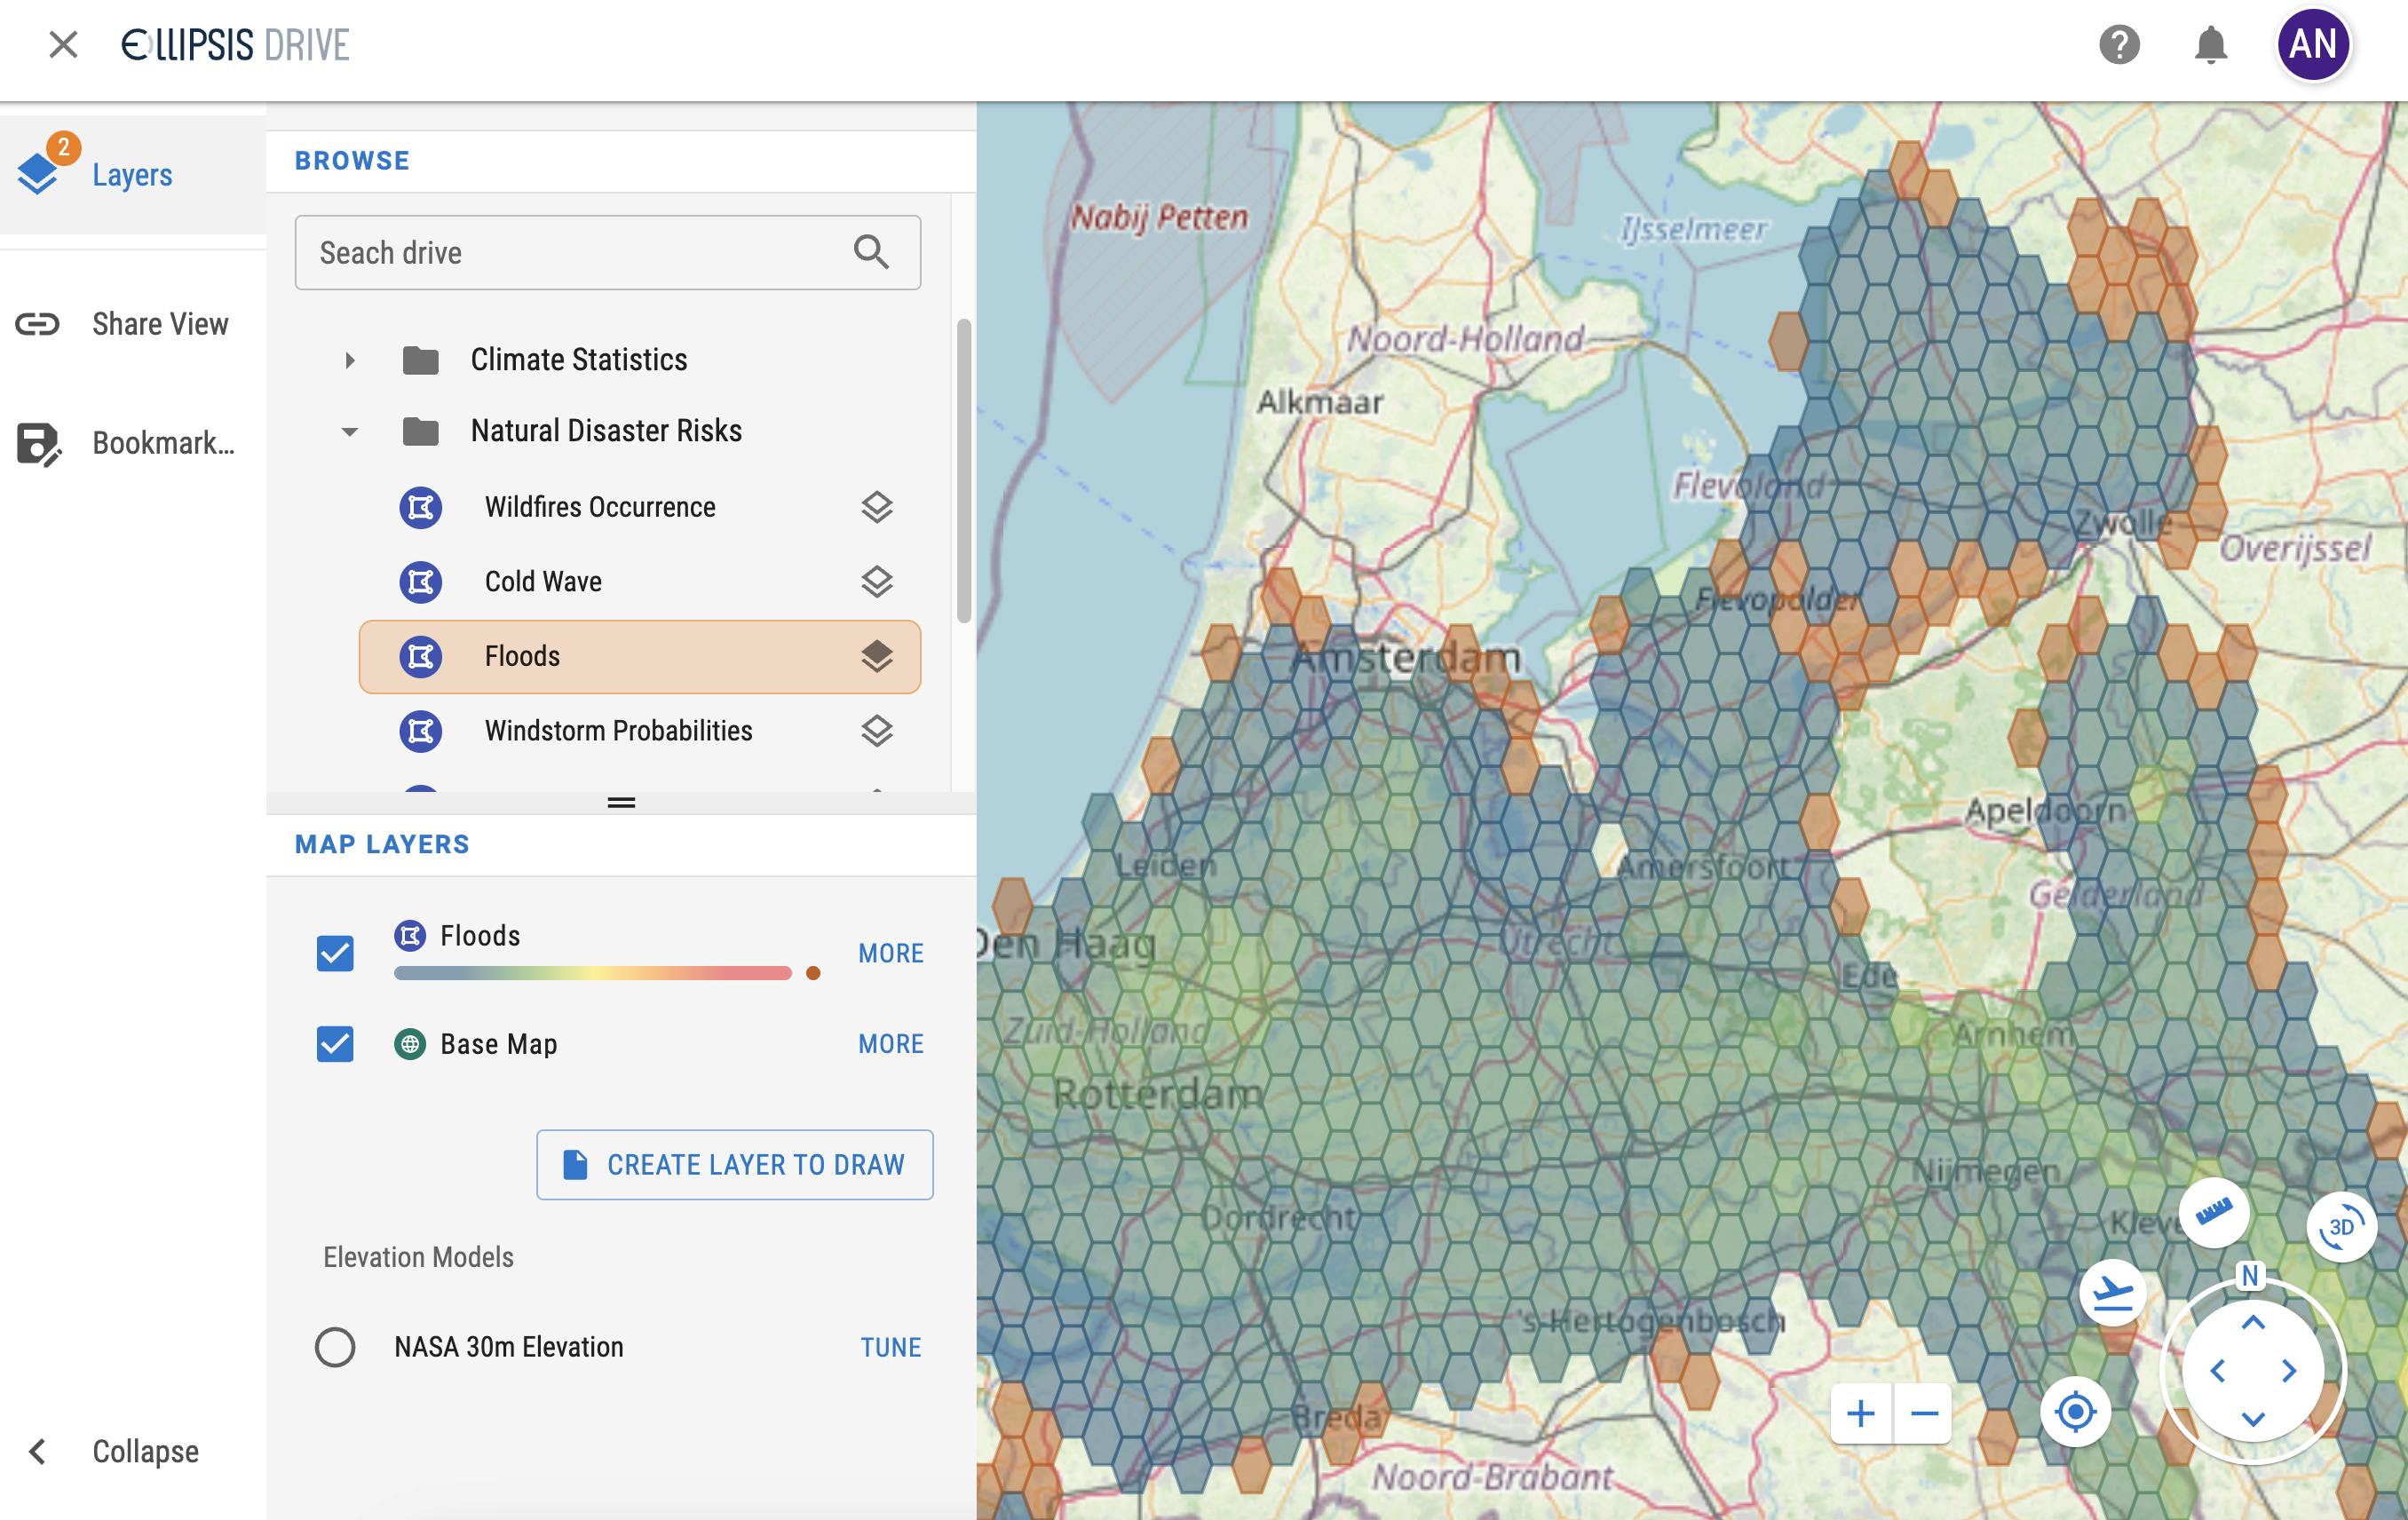
Task: Select Windstorm Probabilities layer row
Action: [x=640, y=731]
